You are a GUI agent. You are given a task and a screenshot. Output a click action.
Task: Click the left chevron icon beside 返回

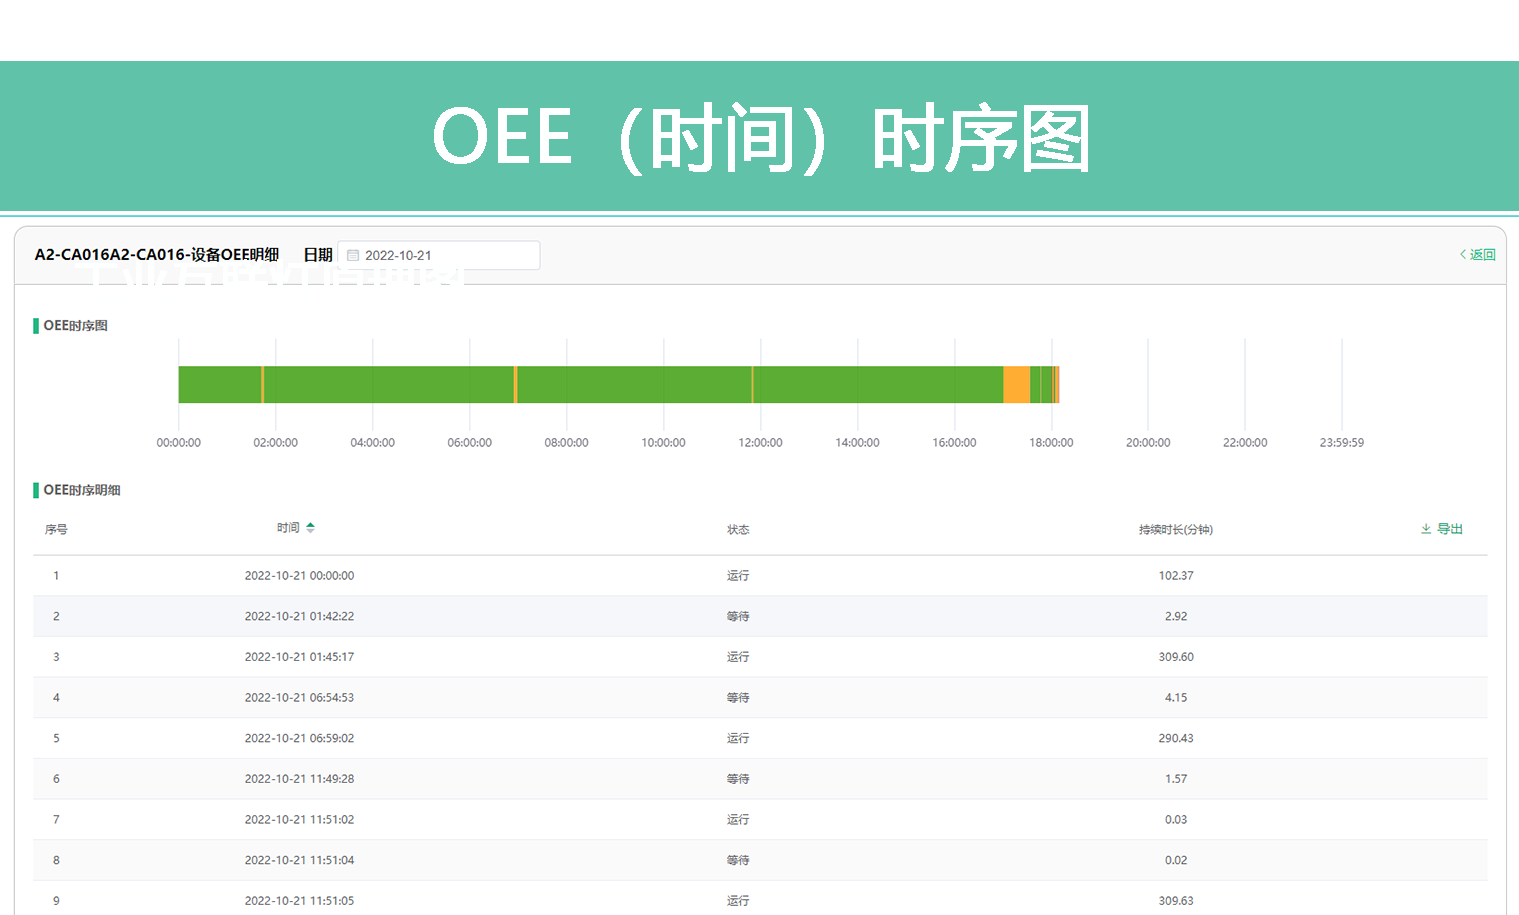click(1461, 254)
